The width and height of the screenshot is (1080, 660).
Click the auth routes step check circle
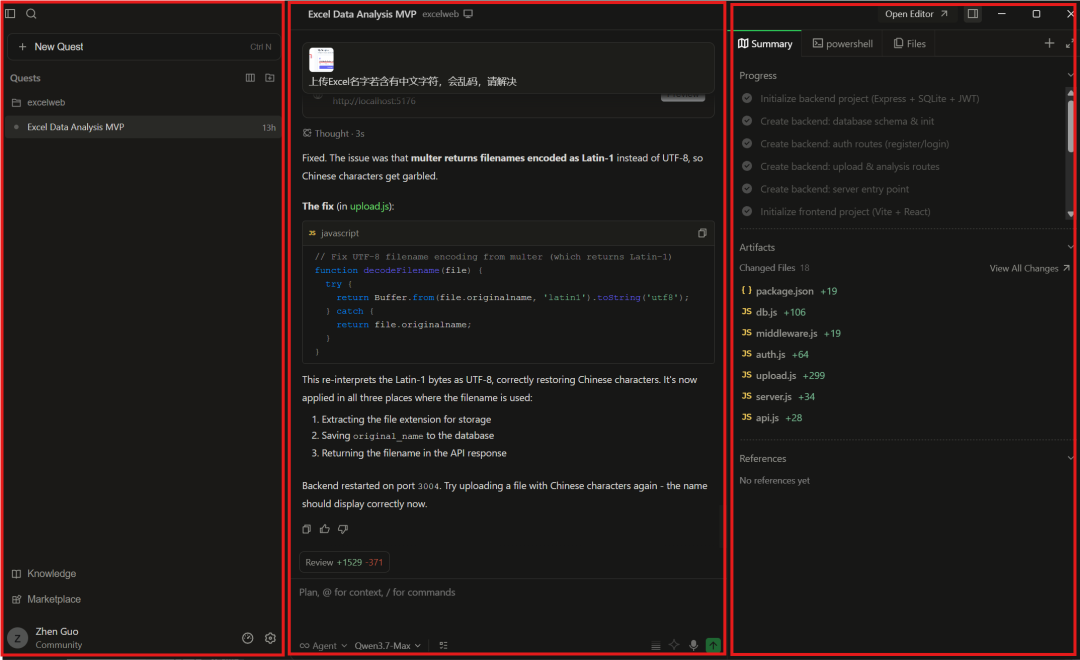(x=747, y=144)
